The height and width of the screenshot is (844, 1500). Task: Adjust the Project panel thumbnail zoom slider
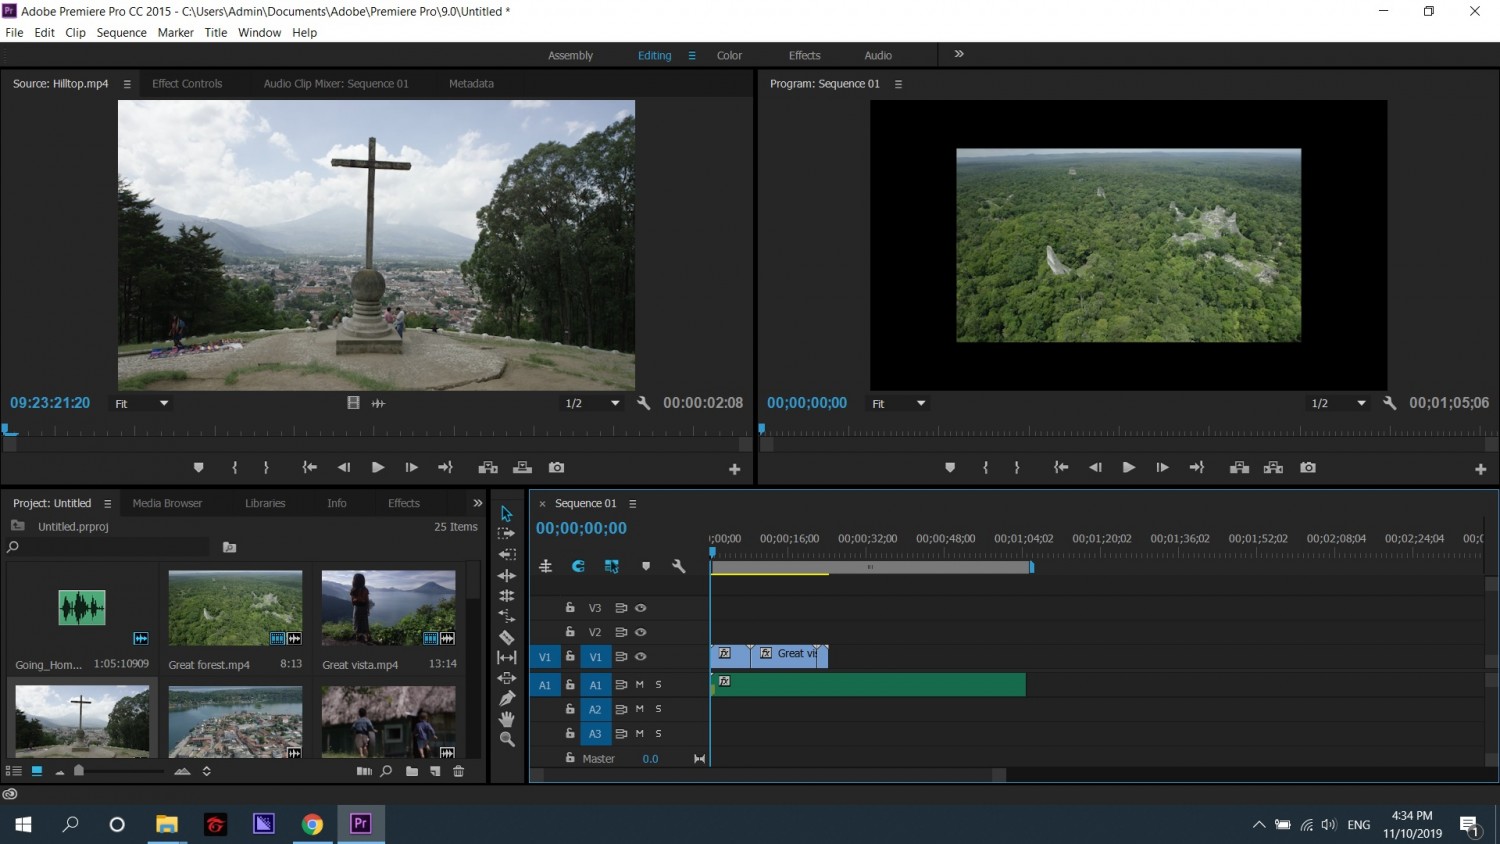(x=79, y=771)
